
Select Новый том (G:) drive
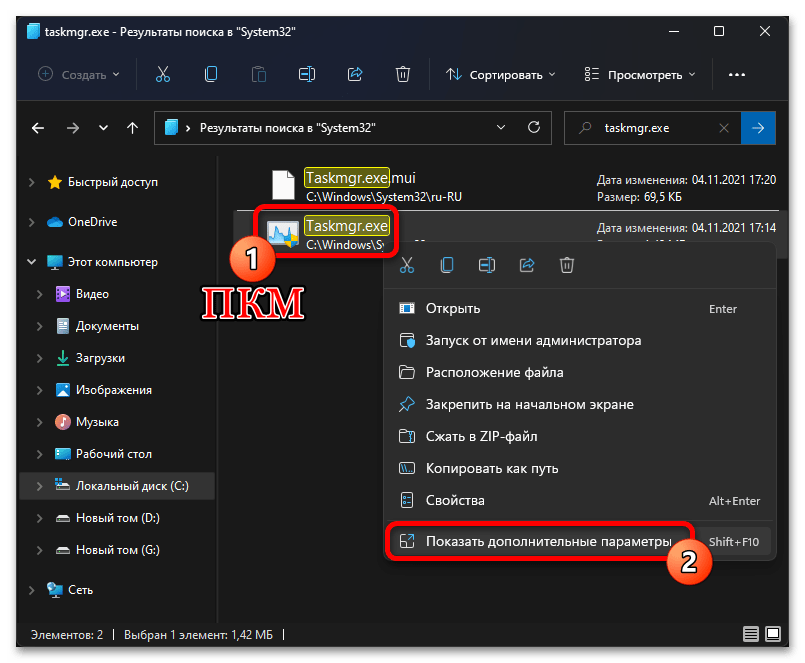[118, 550]
